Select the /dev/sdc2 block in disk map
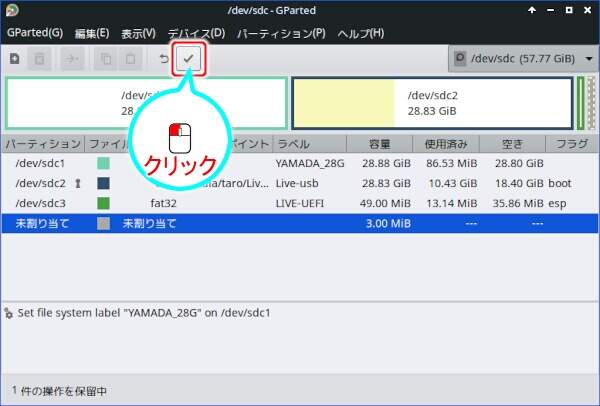The image size is (600, 406). tap(432, 103)
